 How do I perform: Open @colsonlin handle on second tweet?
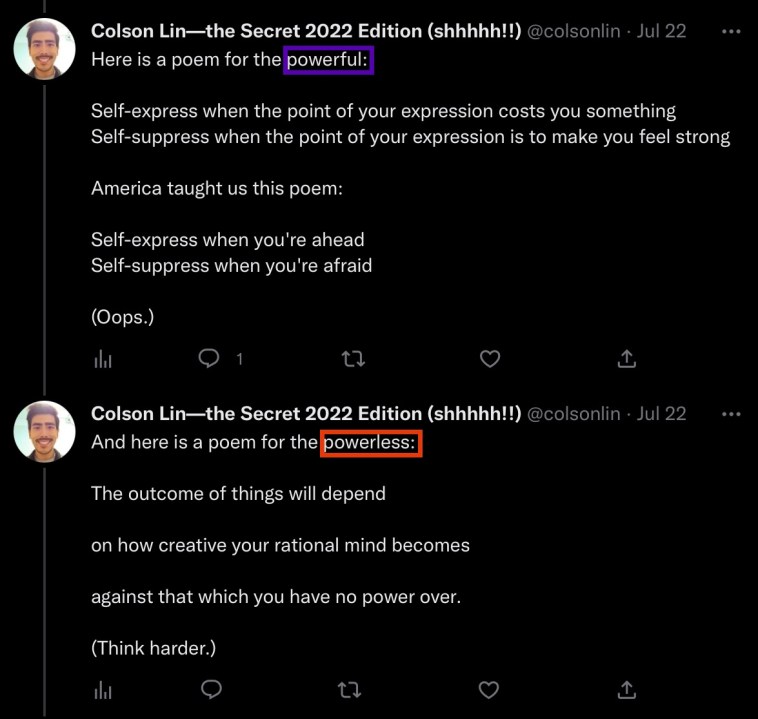point(575,414)
